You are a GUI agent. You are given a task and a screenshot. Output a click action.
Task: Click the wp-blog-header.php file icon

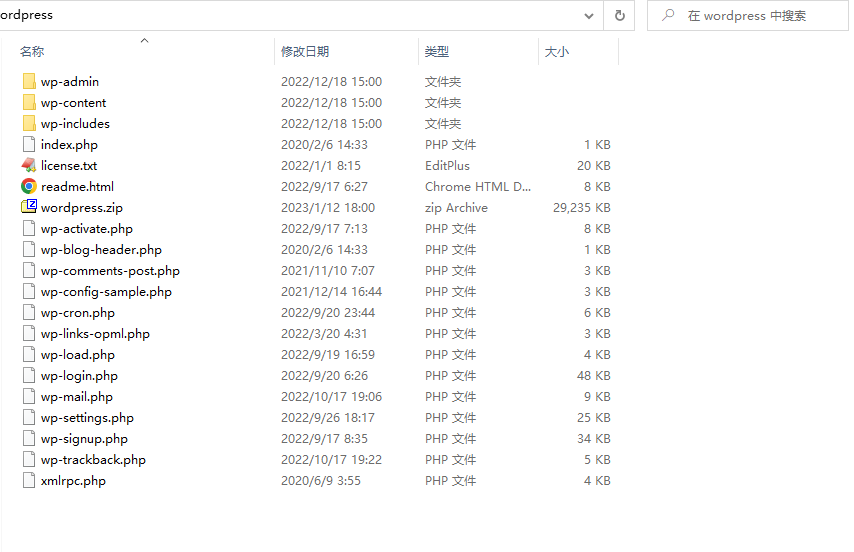(x=29, y=249)
